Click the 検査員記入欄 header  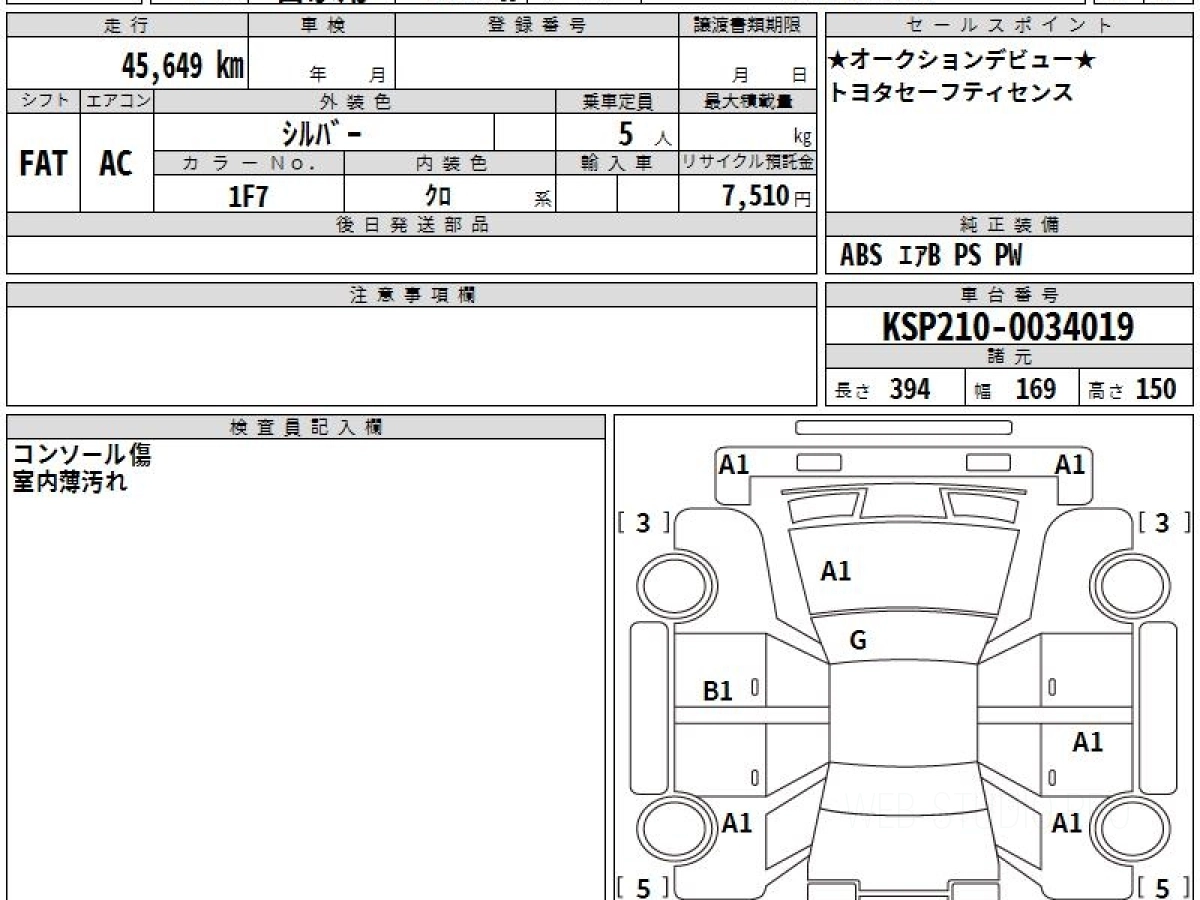pos(306,427)
